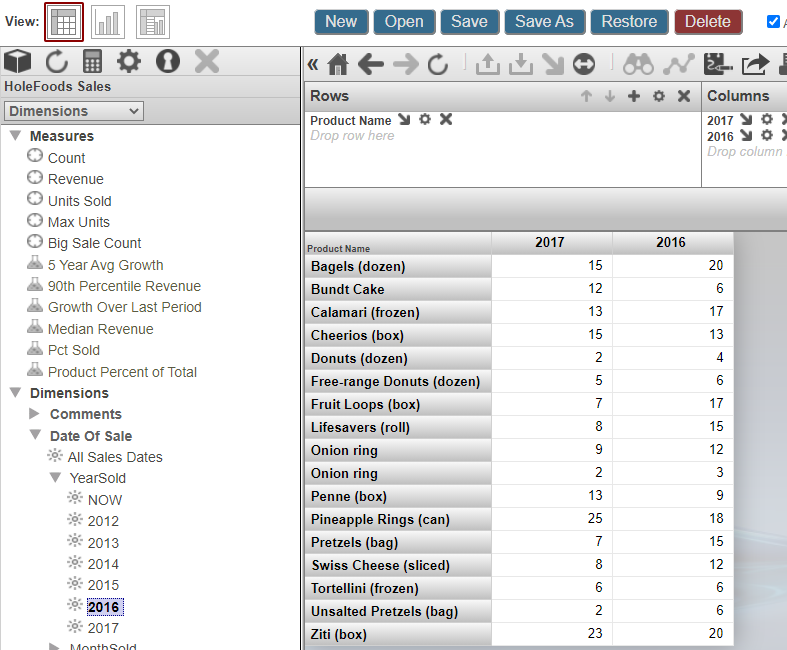
Task: Select the Count measure
Action: click(x=66, y=158)
